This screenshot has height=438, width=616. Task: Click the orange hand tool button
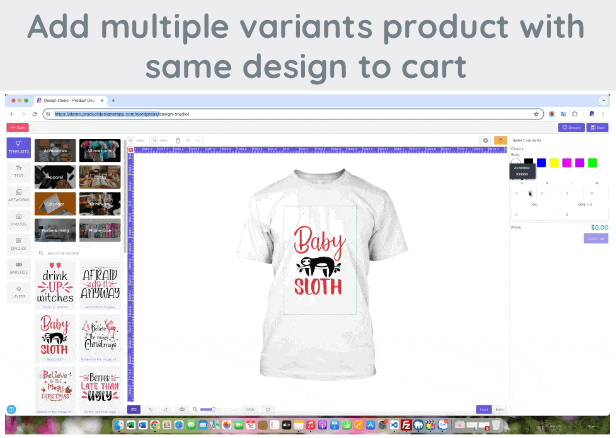pos(499,140)
